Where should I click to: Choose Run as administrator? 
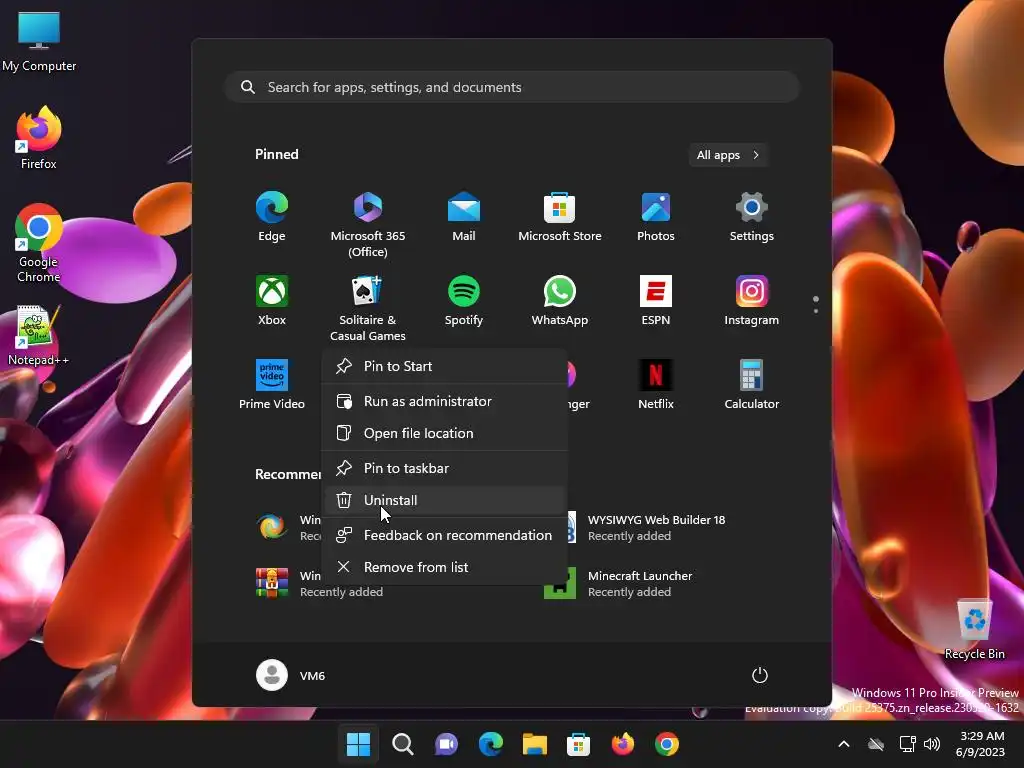pyautogui.click(x=444, y=401)
